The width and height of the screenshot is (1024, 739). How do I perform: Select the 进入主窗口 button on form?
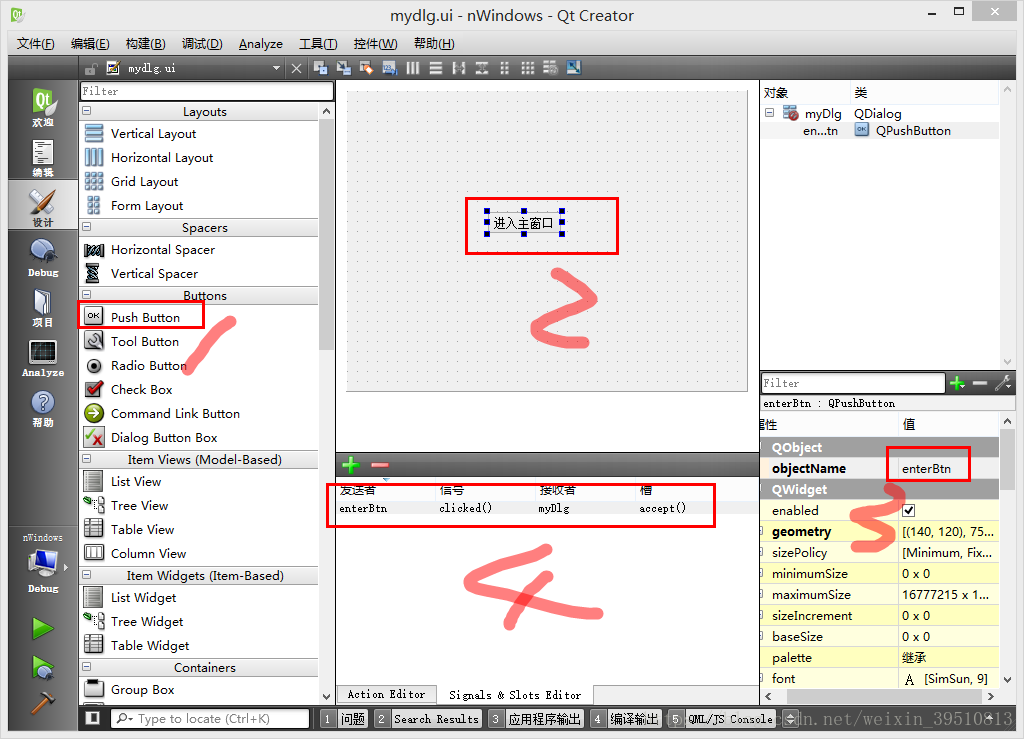coord(524,223)
